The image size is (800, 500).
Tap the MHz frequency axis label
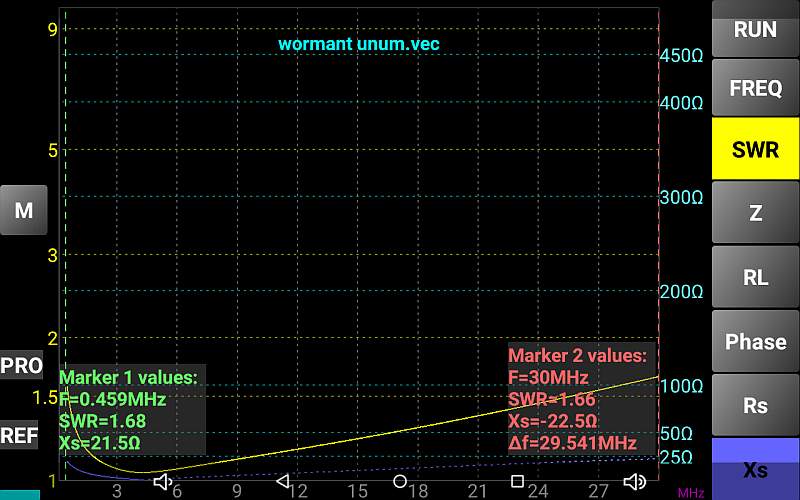click(690, 492)
